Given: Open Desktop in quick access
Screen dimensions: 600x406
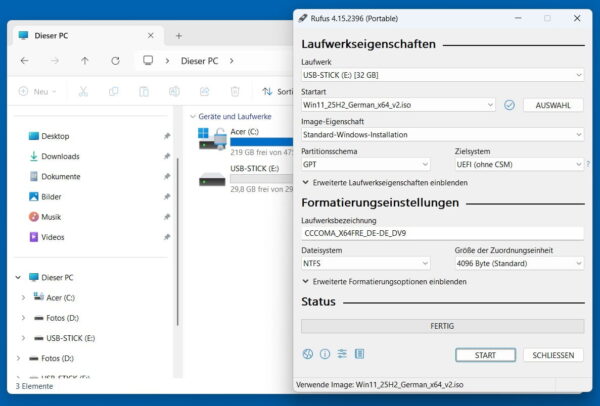Looking at the screenshot, I should (55, 136).
